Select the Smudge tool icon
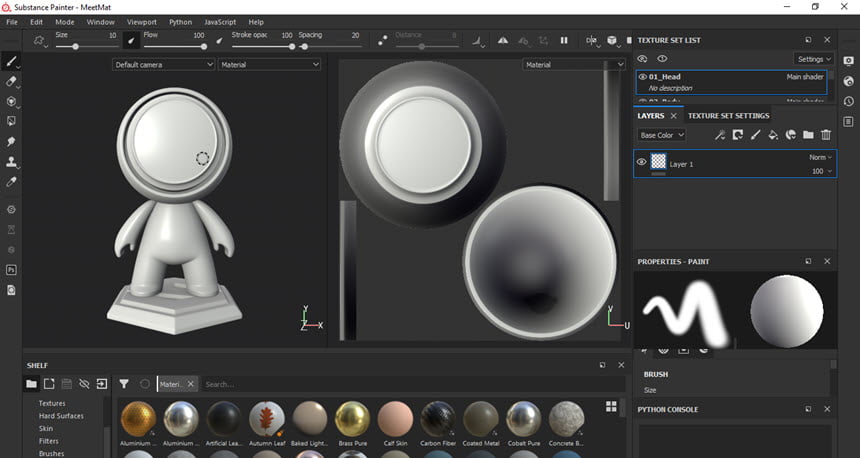 11,142
